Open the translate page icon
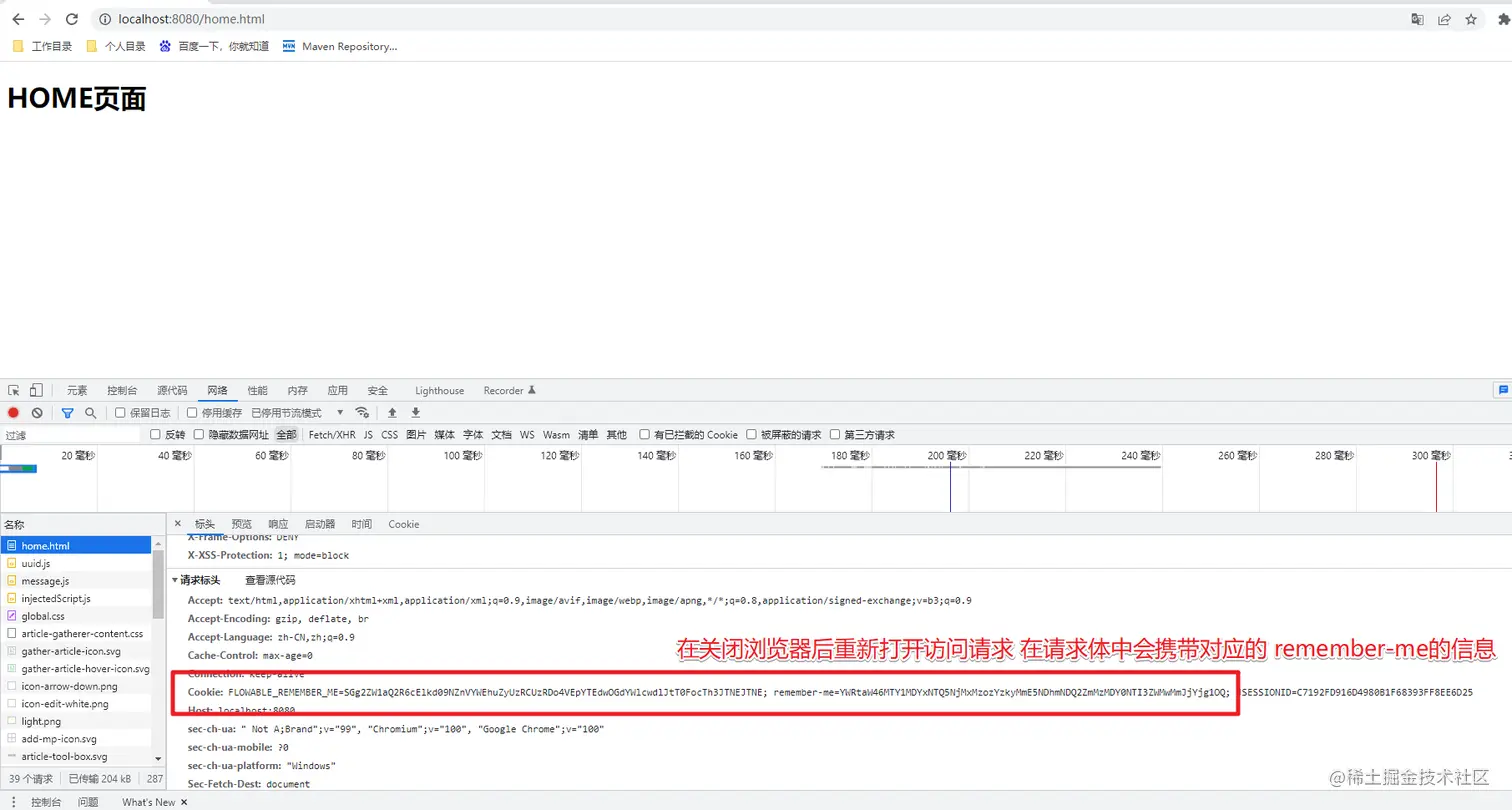Screen dimensions: 1512x810 click(1417, 19)
